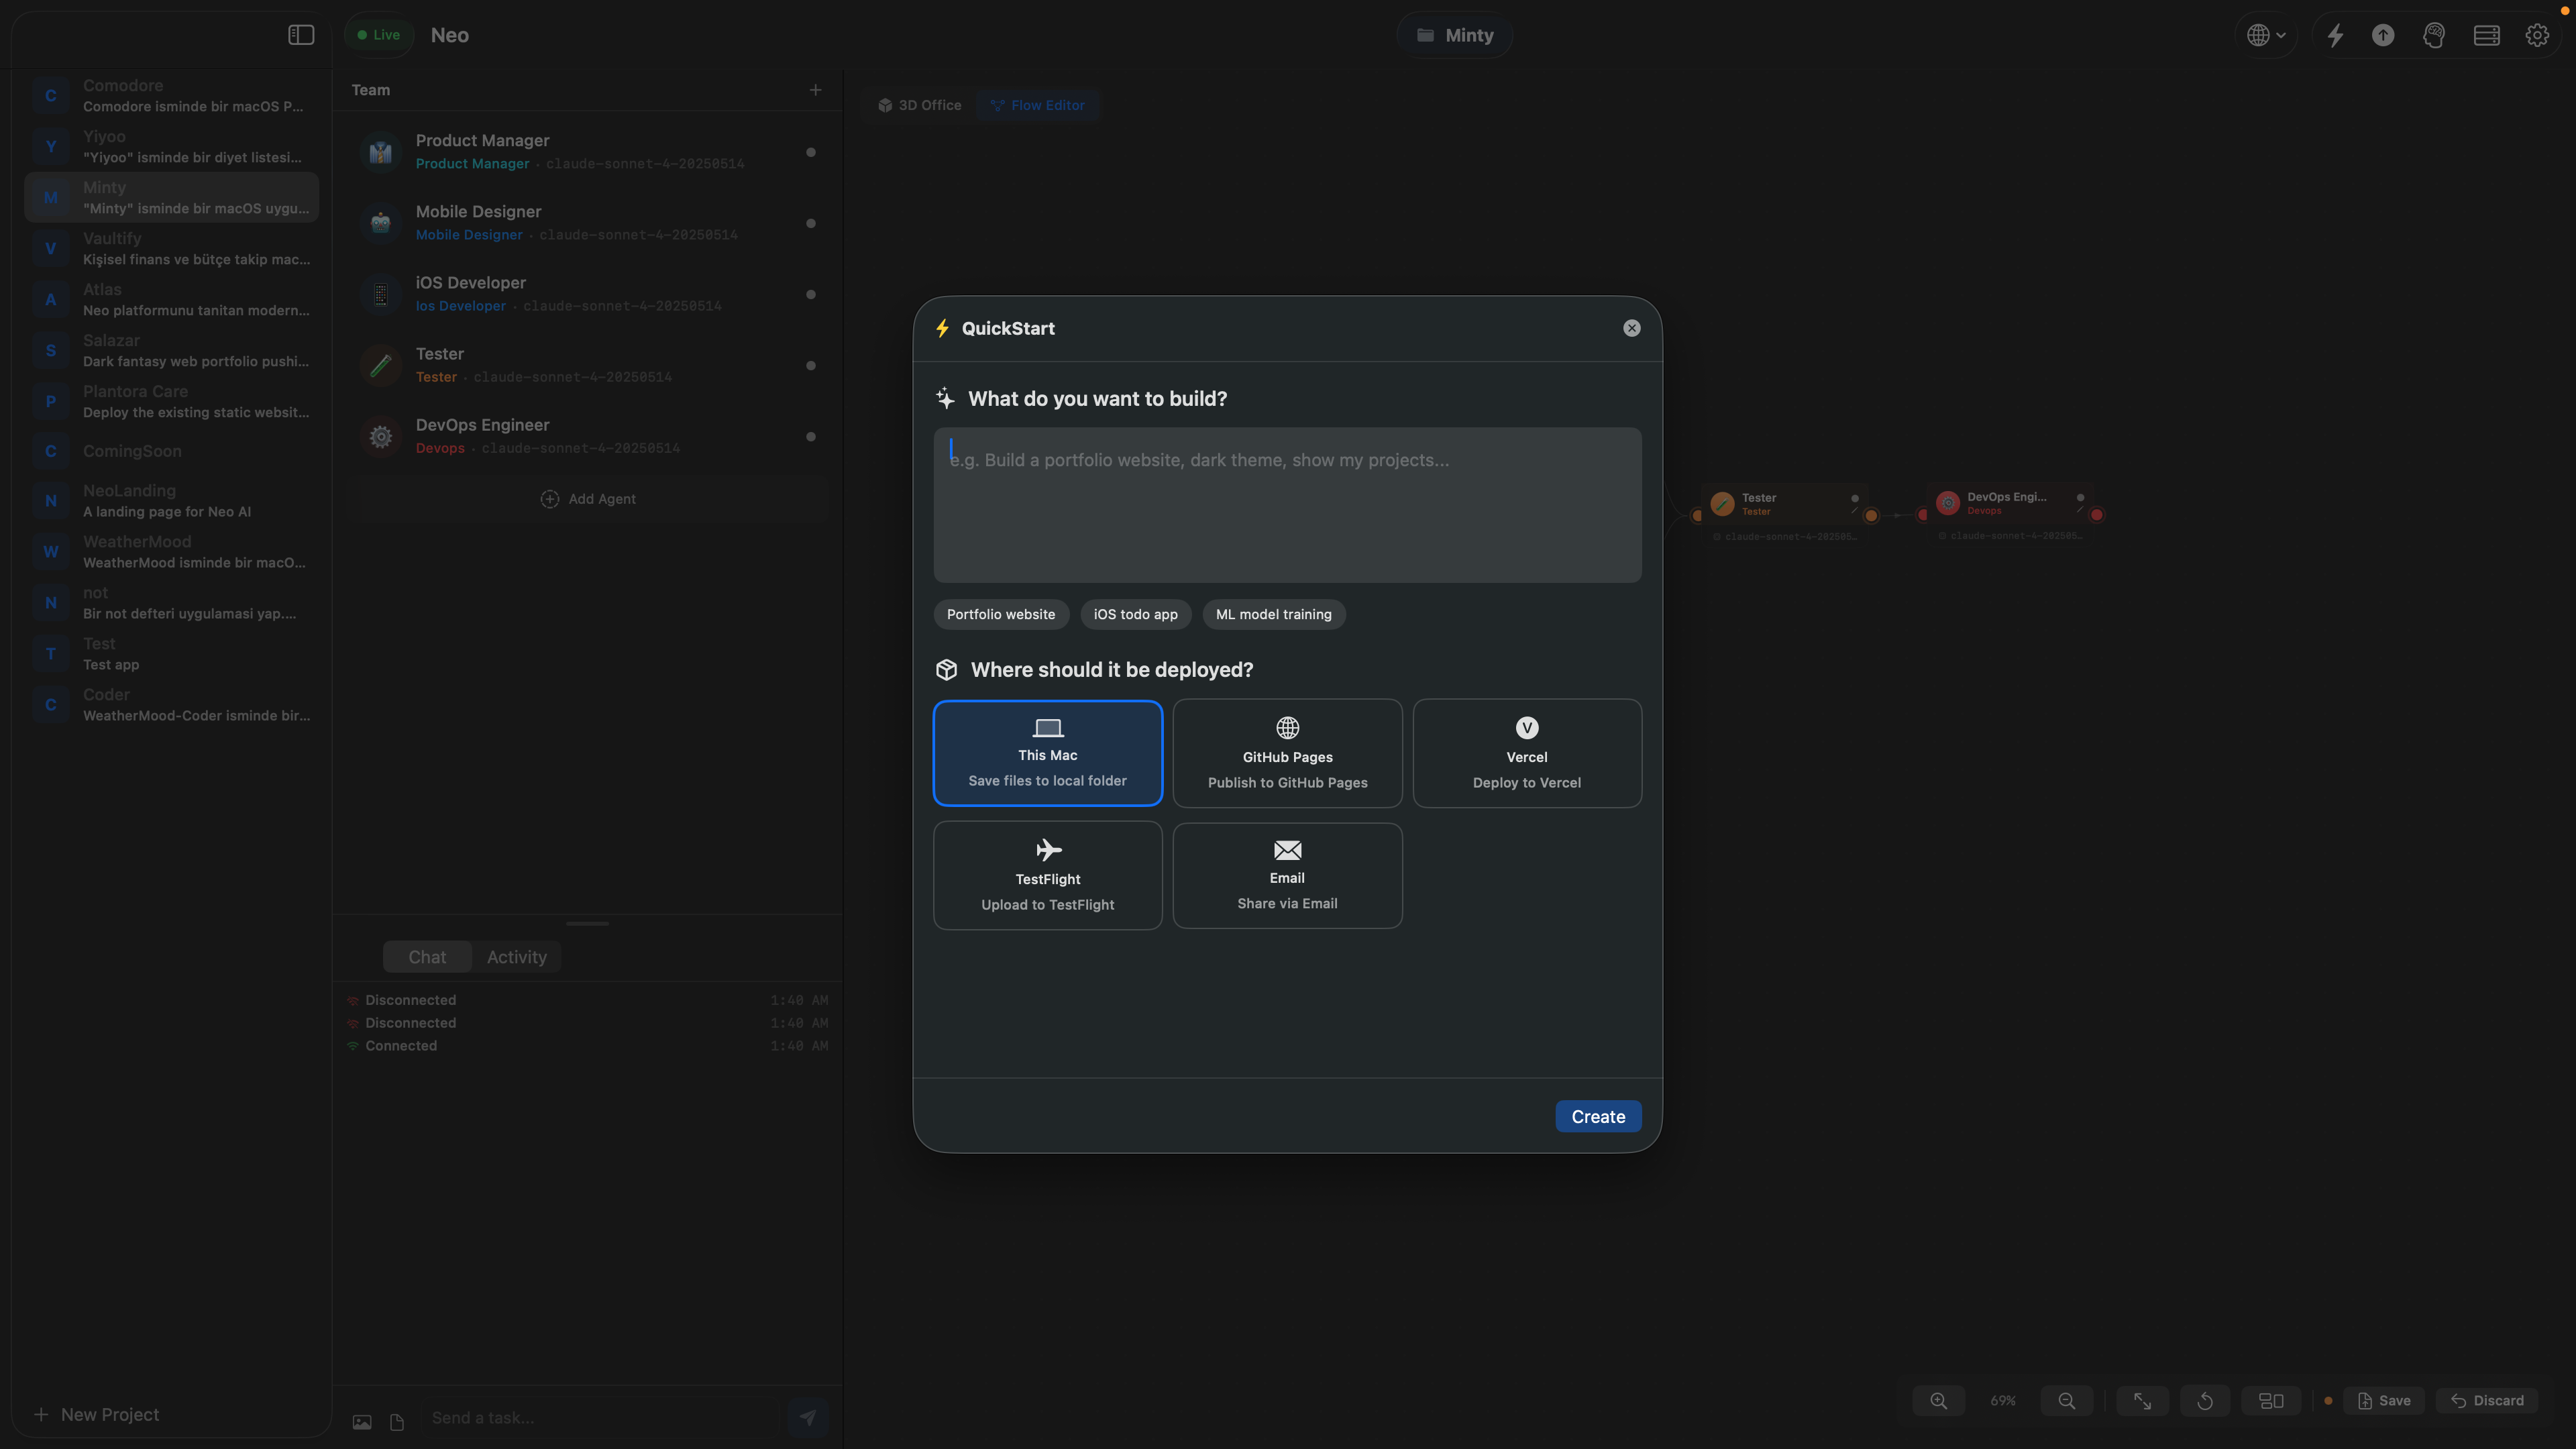Select GitHub Pages deployment option
Viewport: 2576px width, 1449px height.
tap(1287, 753)
